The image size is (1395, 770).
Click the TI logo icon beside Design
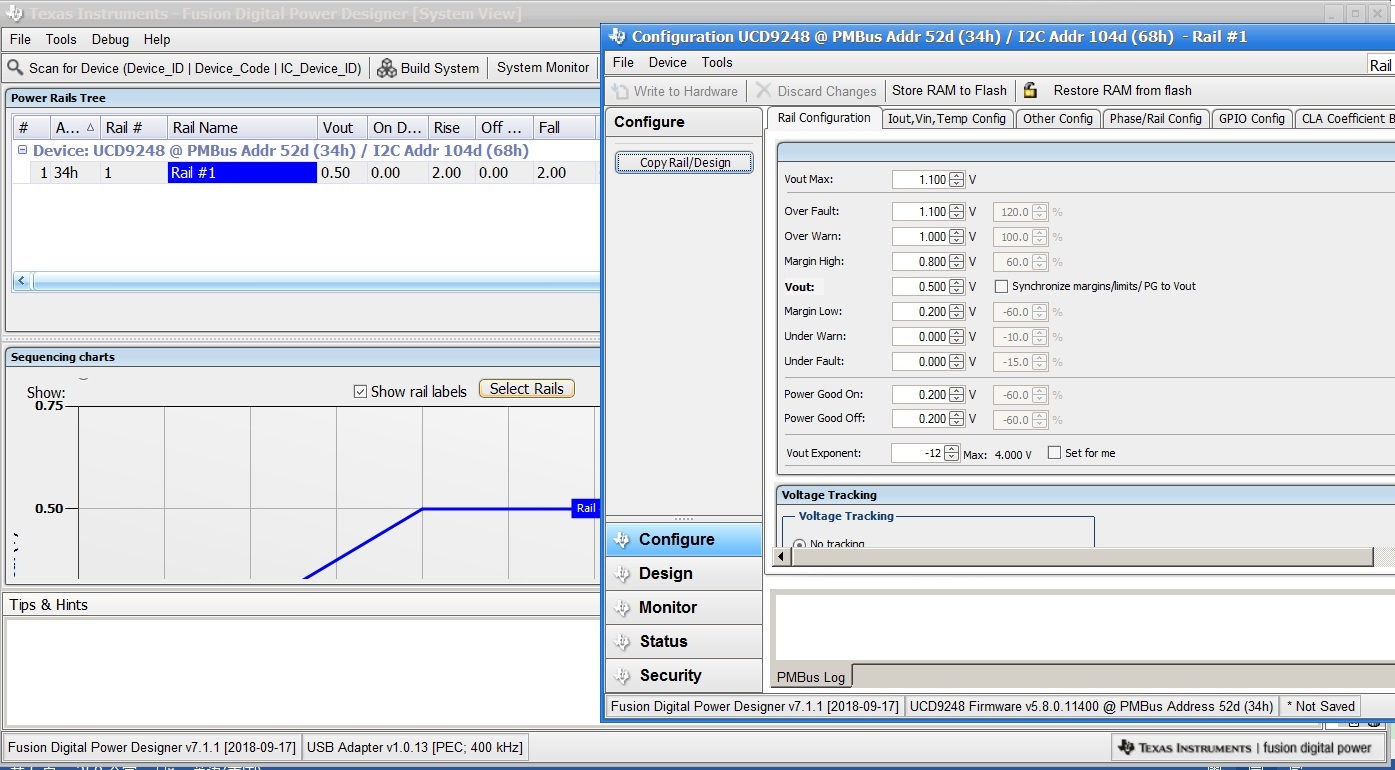(621, 574)
